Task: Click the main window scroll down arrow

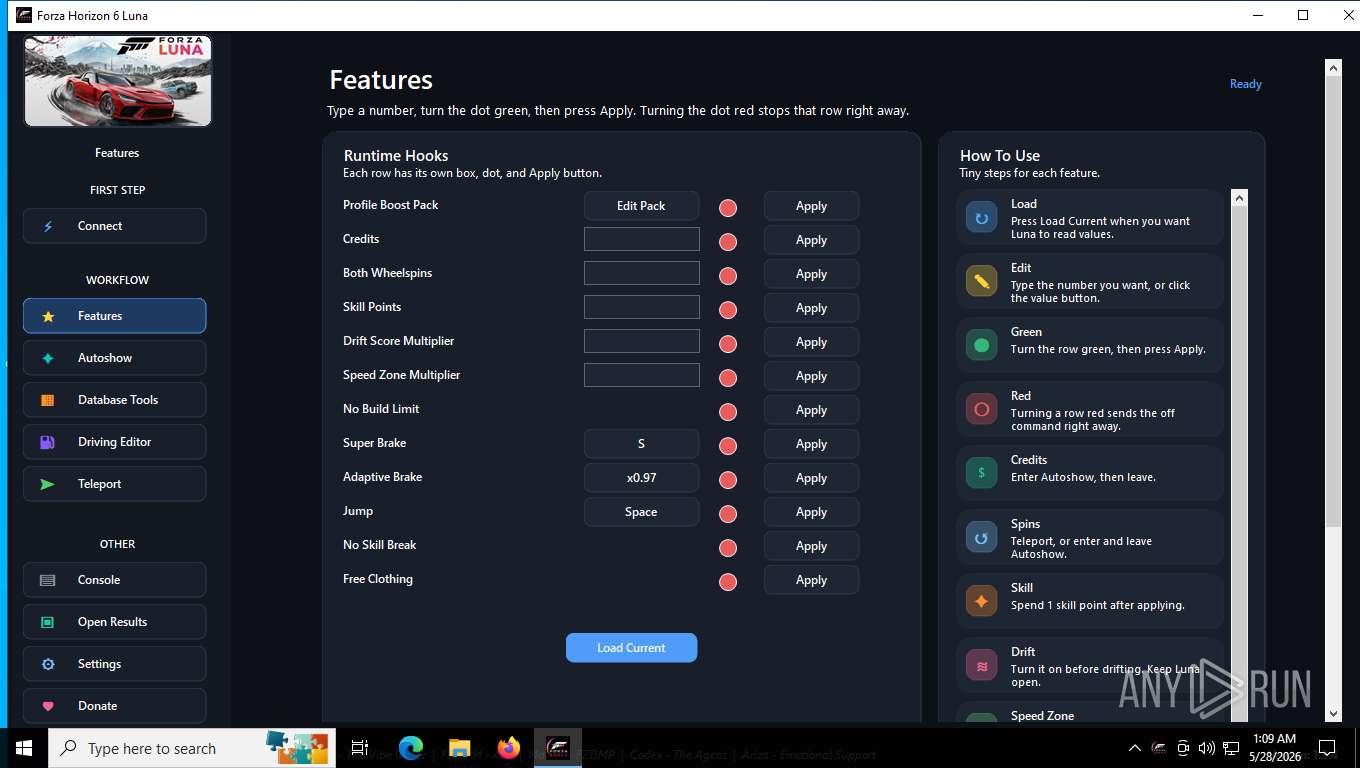Action: 1333,714
